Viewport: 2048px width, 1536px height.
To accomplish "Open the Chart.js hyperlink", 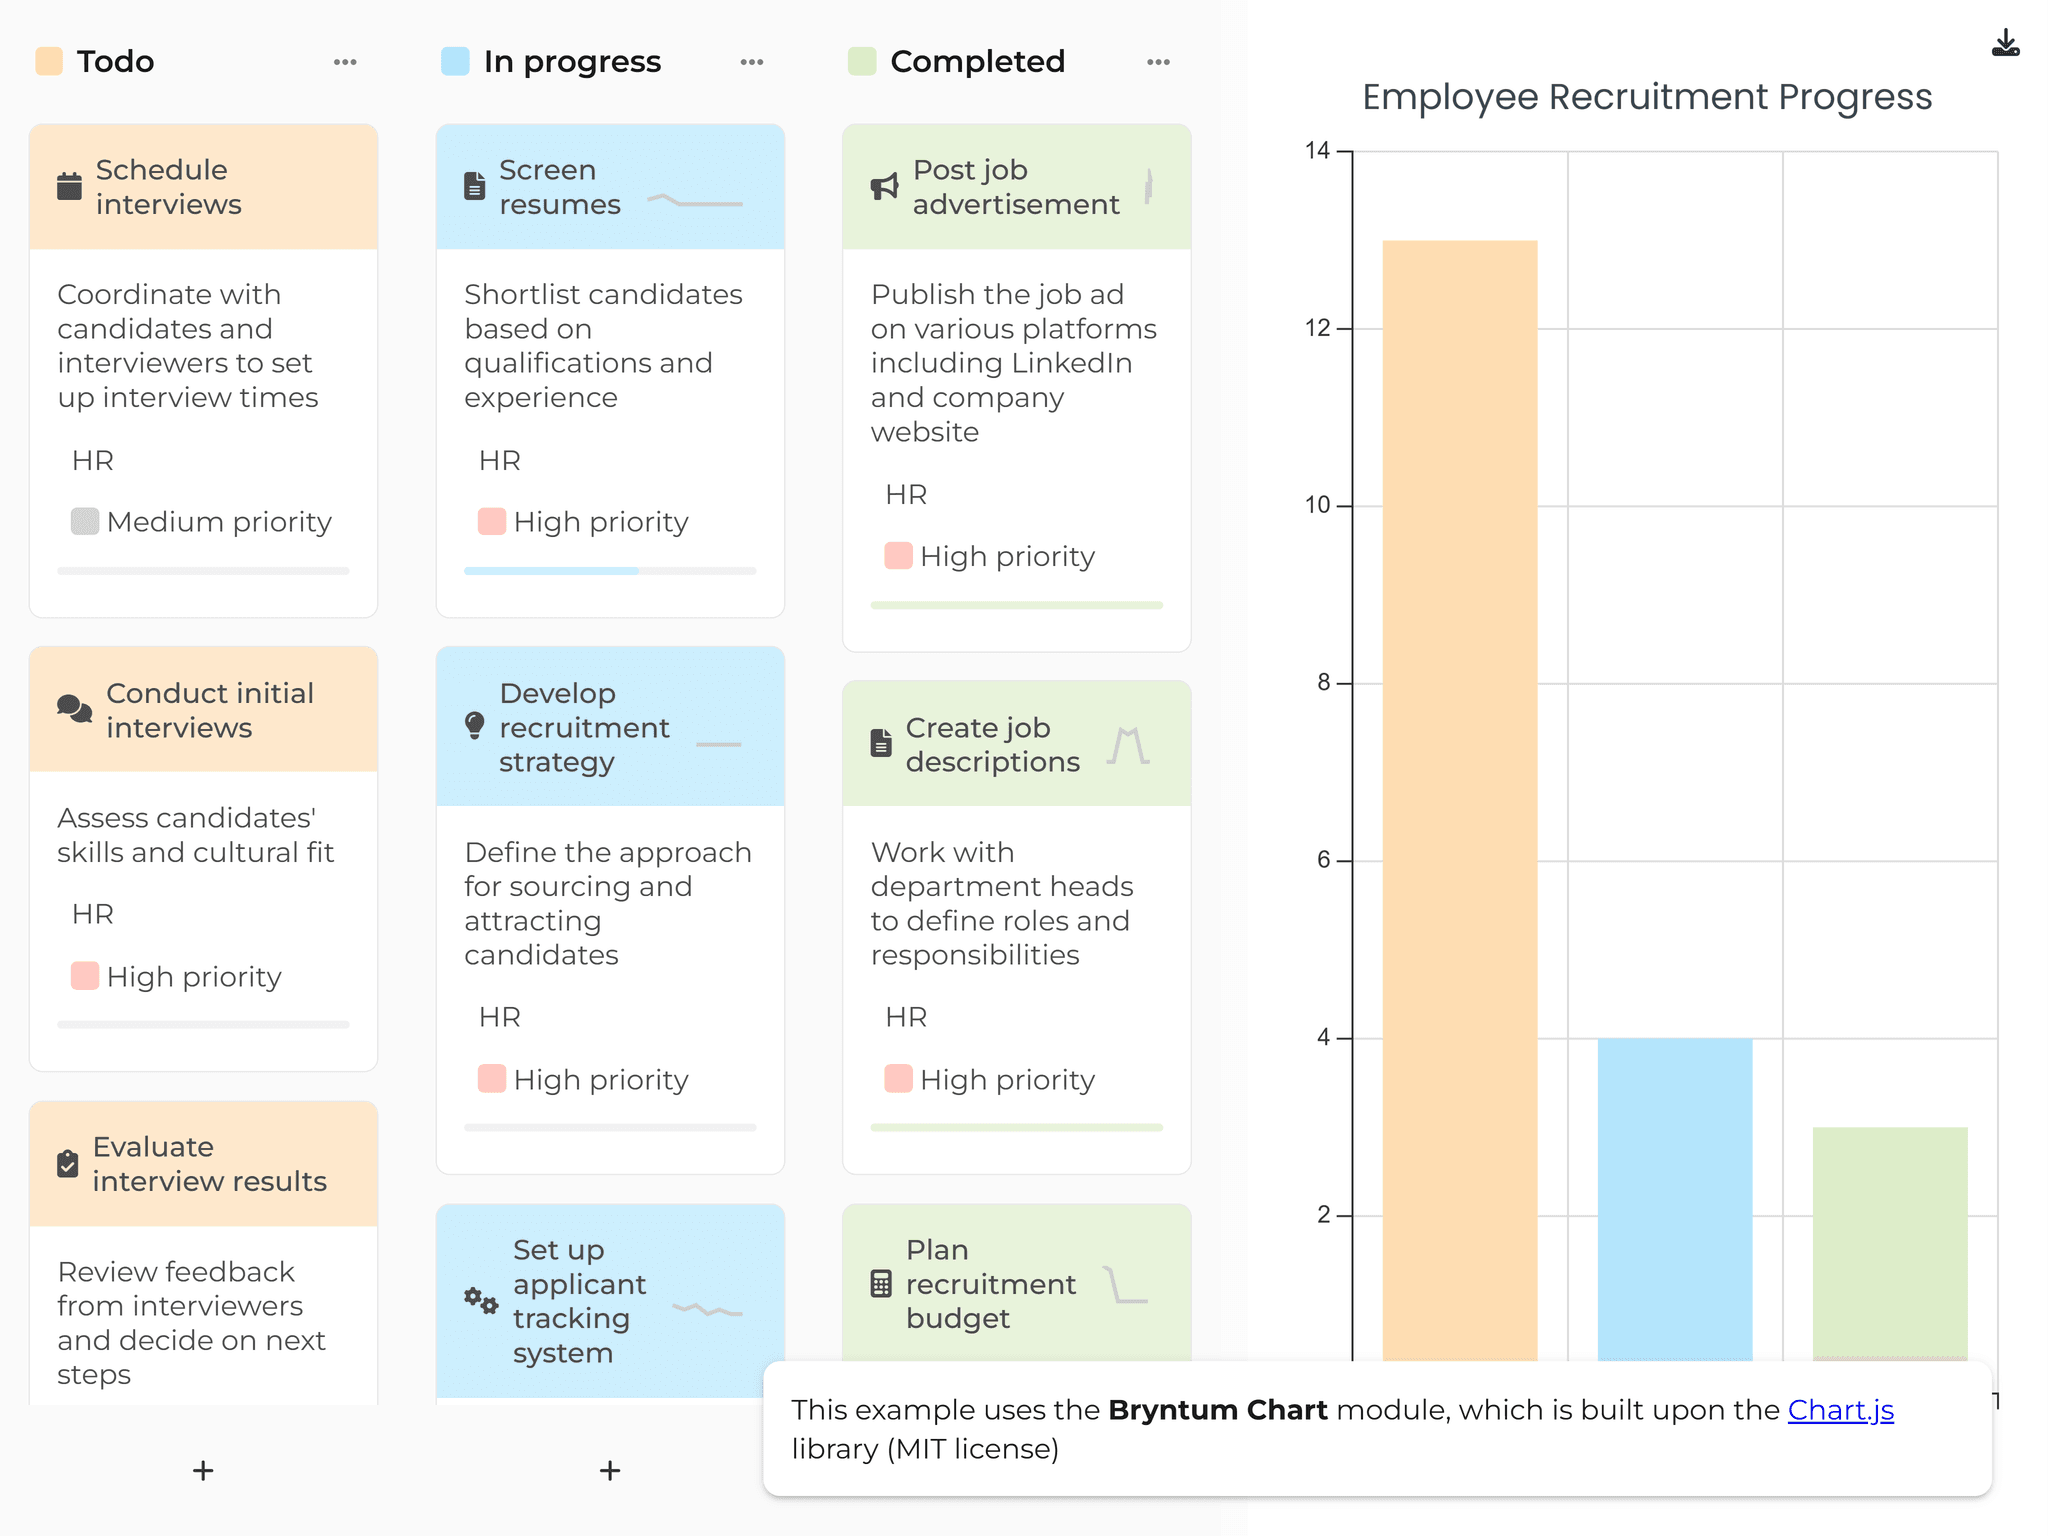I will (x=1840, y=1409).
